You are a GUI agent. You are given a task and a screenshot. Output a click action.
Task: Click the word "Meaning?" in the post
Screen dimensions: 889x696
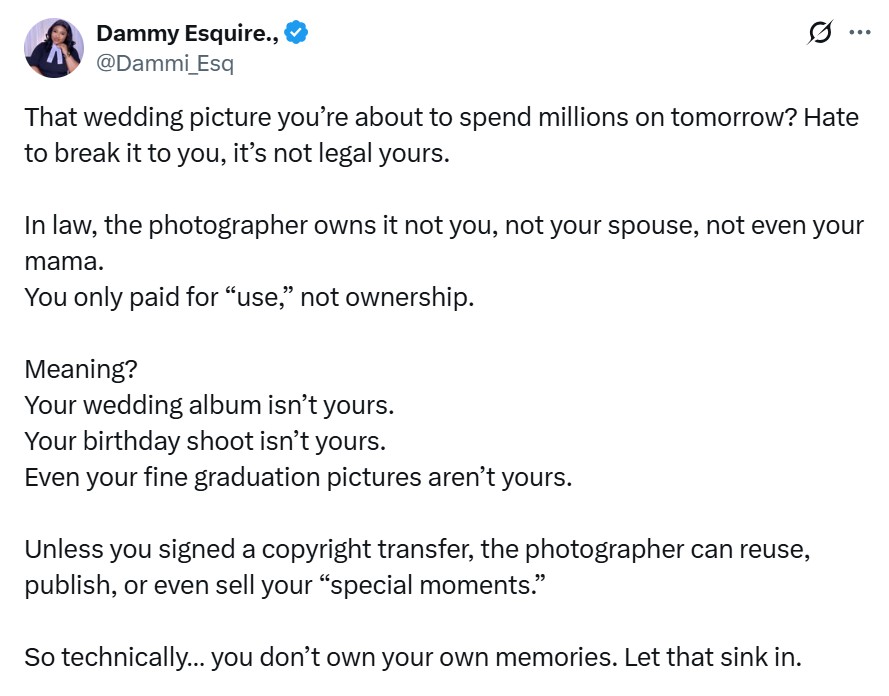point(81,369)
